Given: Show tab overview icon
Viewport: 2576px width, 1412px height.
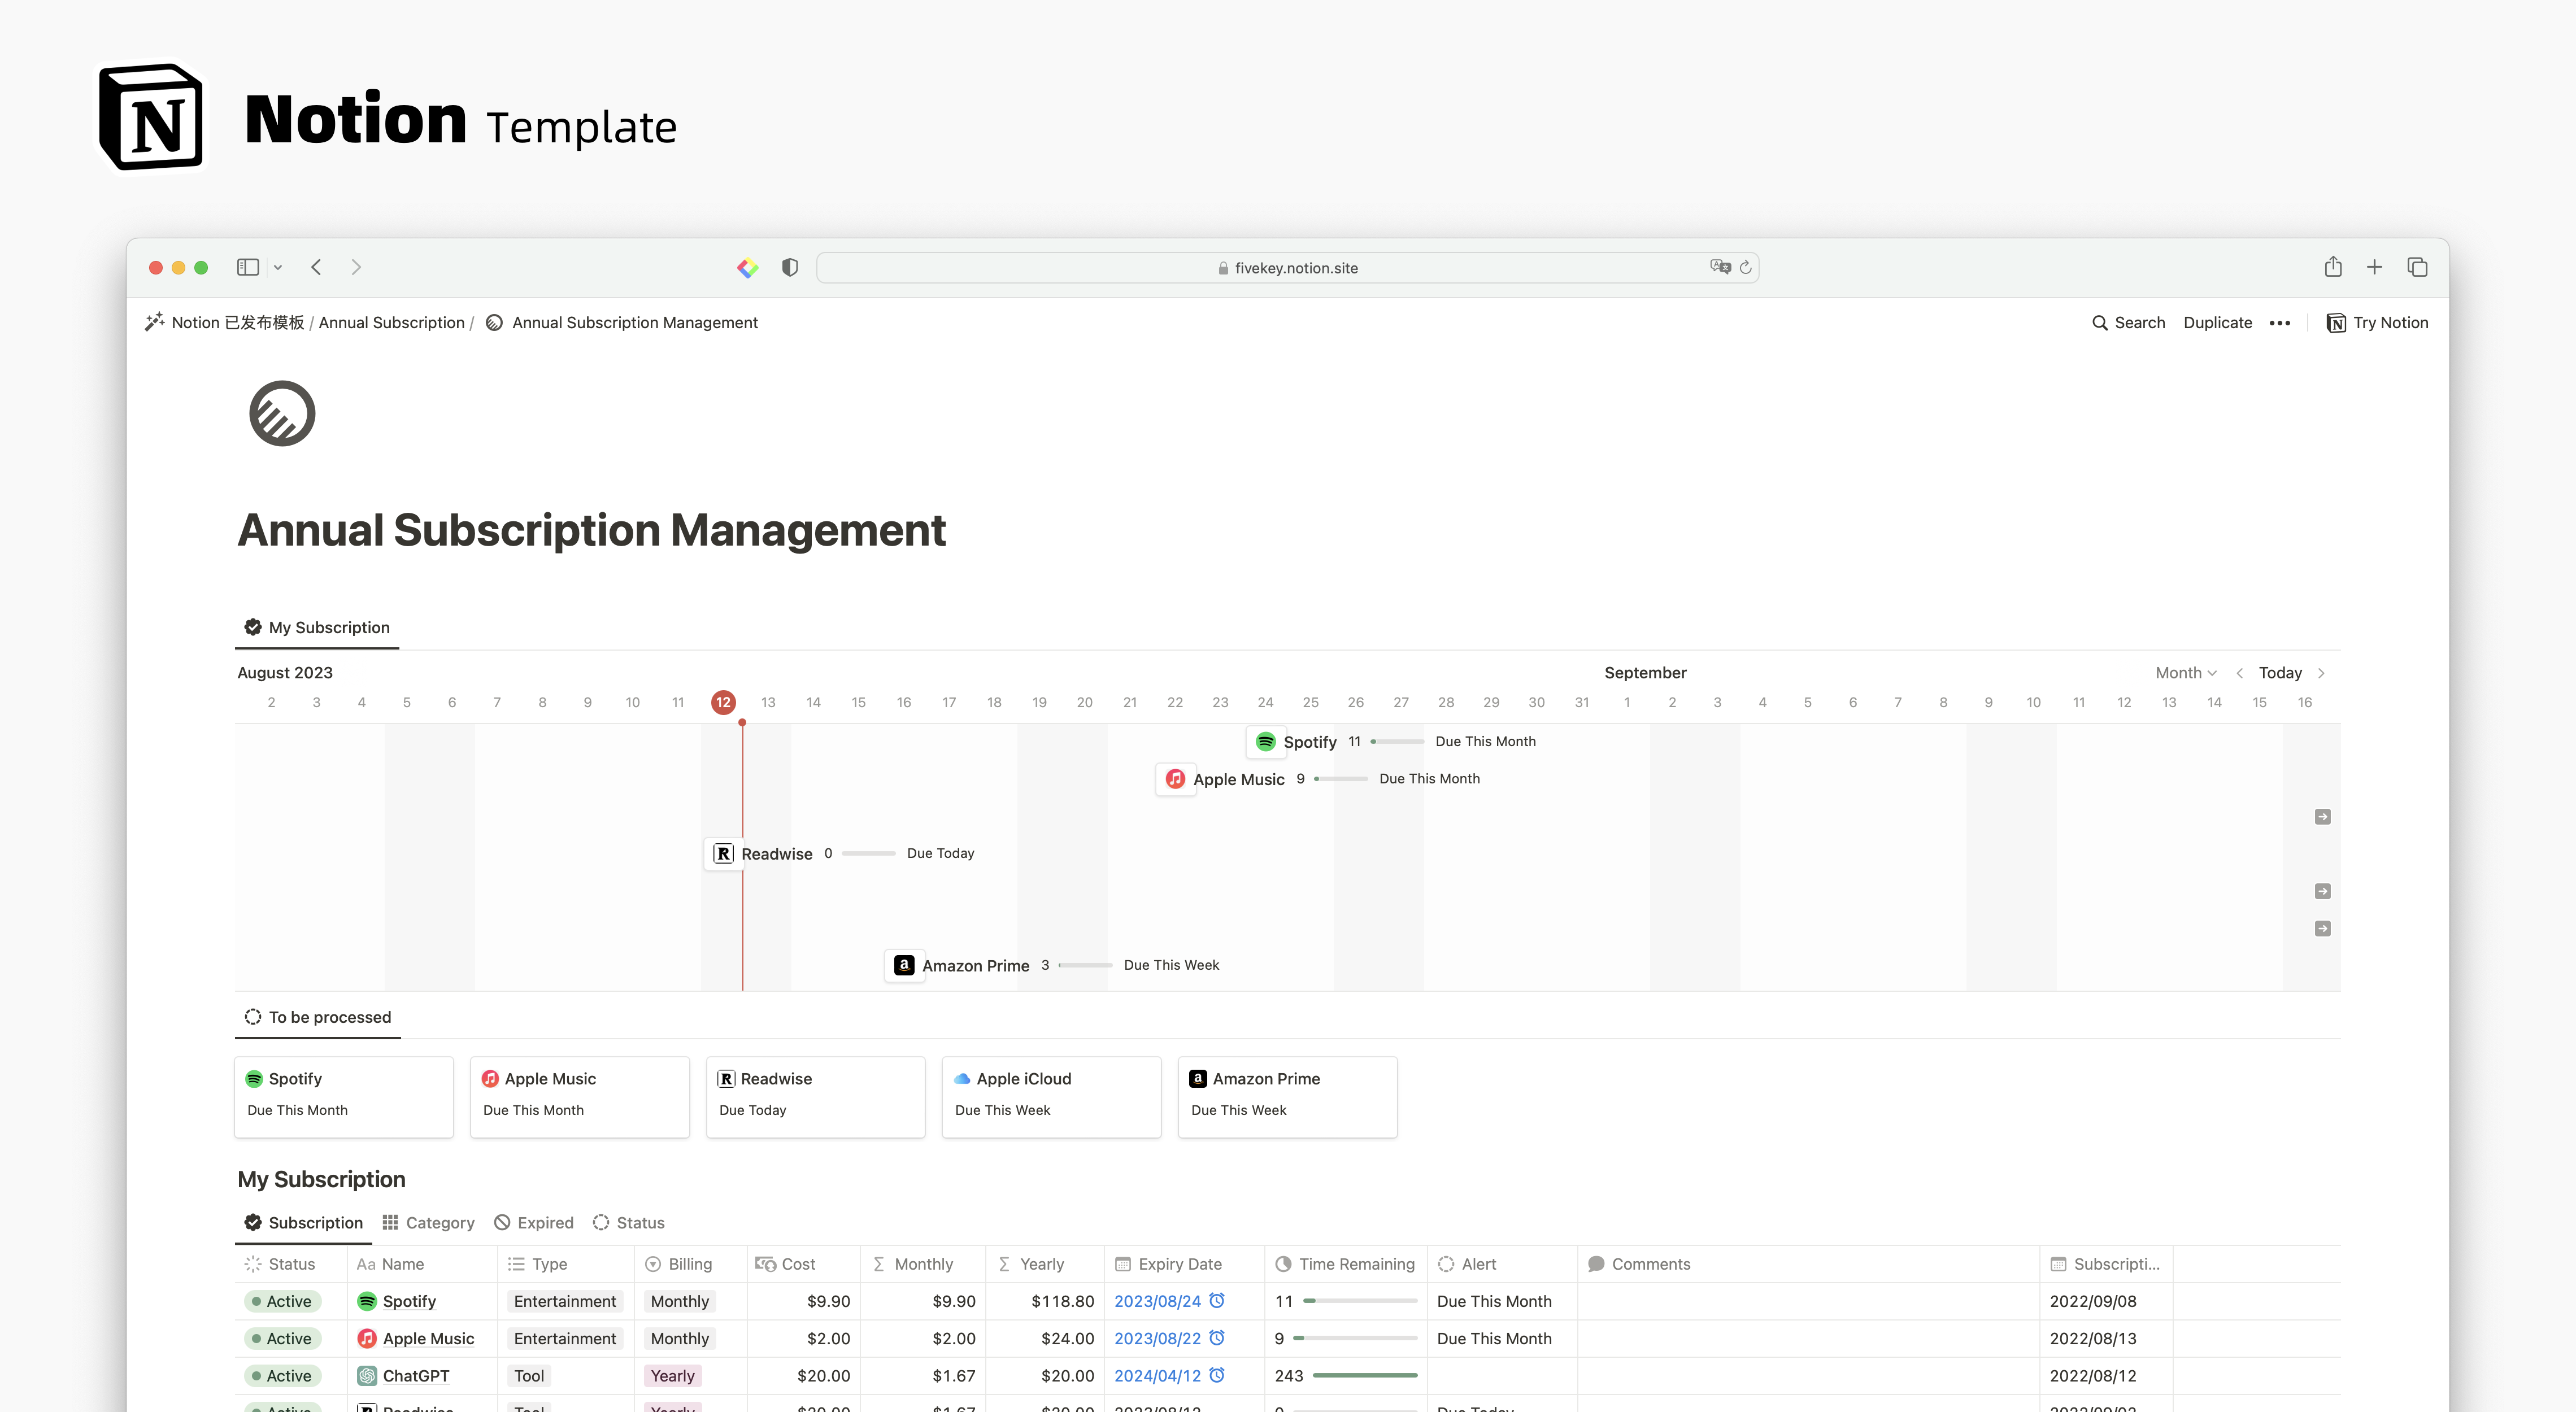Looking at the screenshot, I should click(2417, 267).
